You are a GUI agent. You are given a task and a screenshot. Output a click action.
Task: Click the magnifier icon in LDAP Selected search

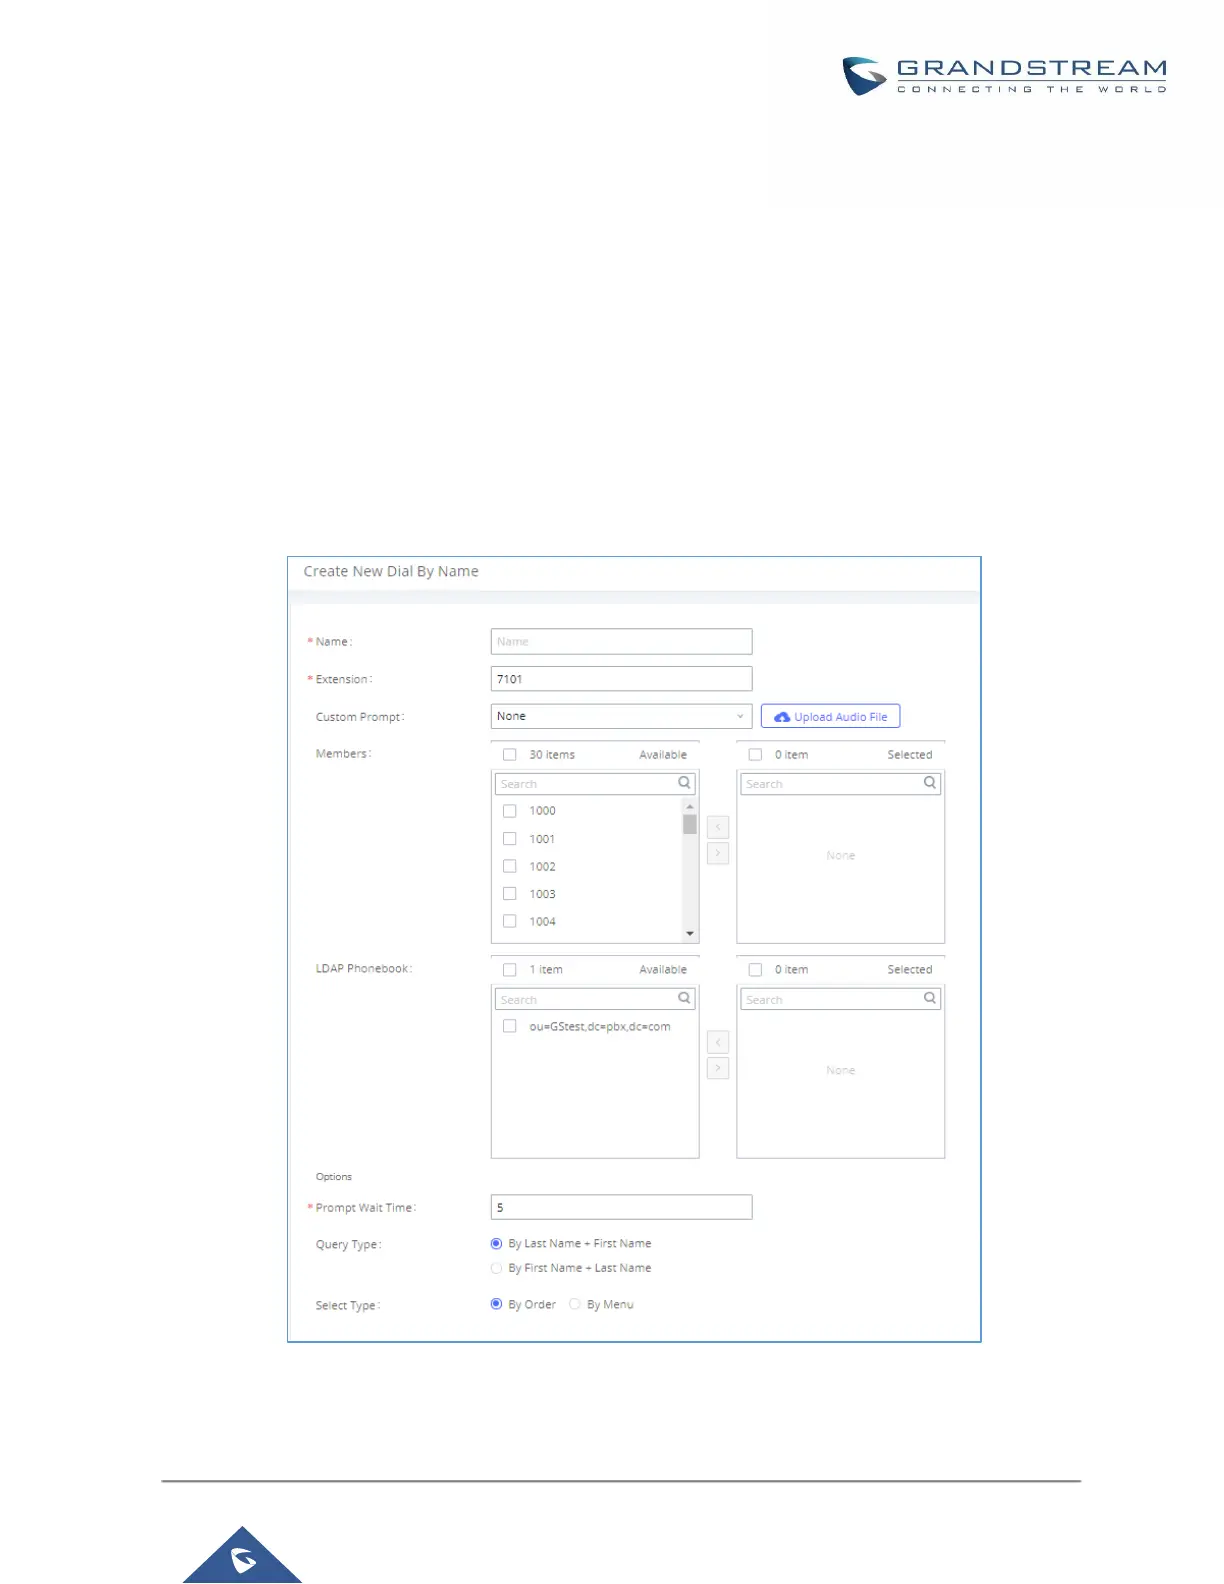pyautogui.click(x=929, y=998)
